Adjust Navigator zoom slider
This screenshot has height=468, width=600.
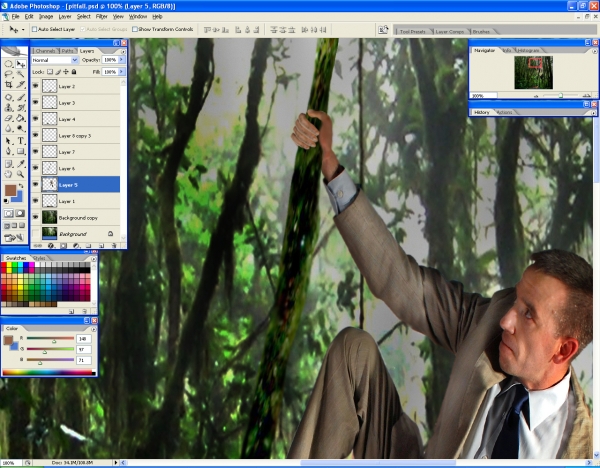tap(561, 96)
